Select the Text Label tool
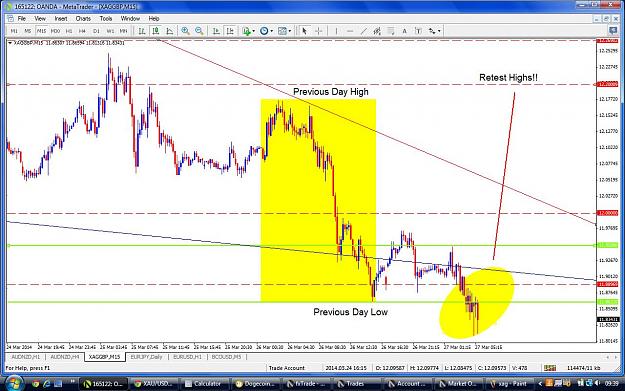 (x=418, y=31)
